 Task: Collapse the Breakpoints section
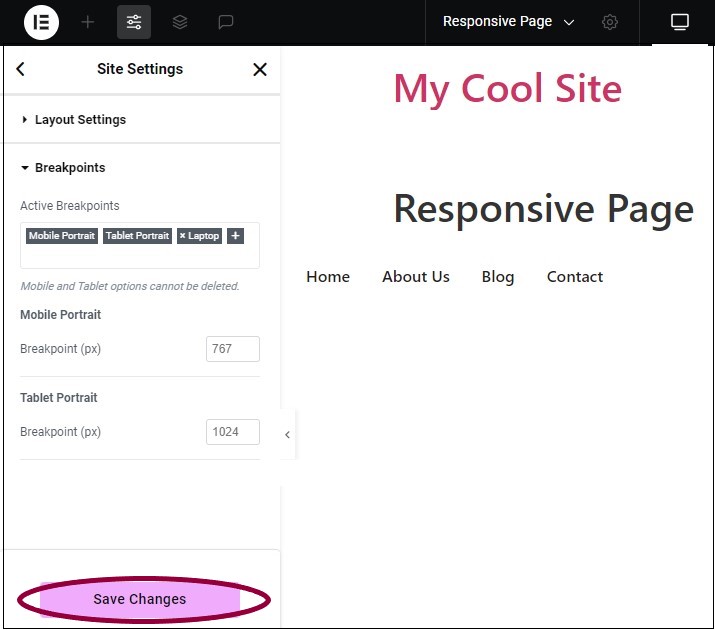pos(69,168)
